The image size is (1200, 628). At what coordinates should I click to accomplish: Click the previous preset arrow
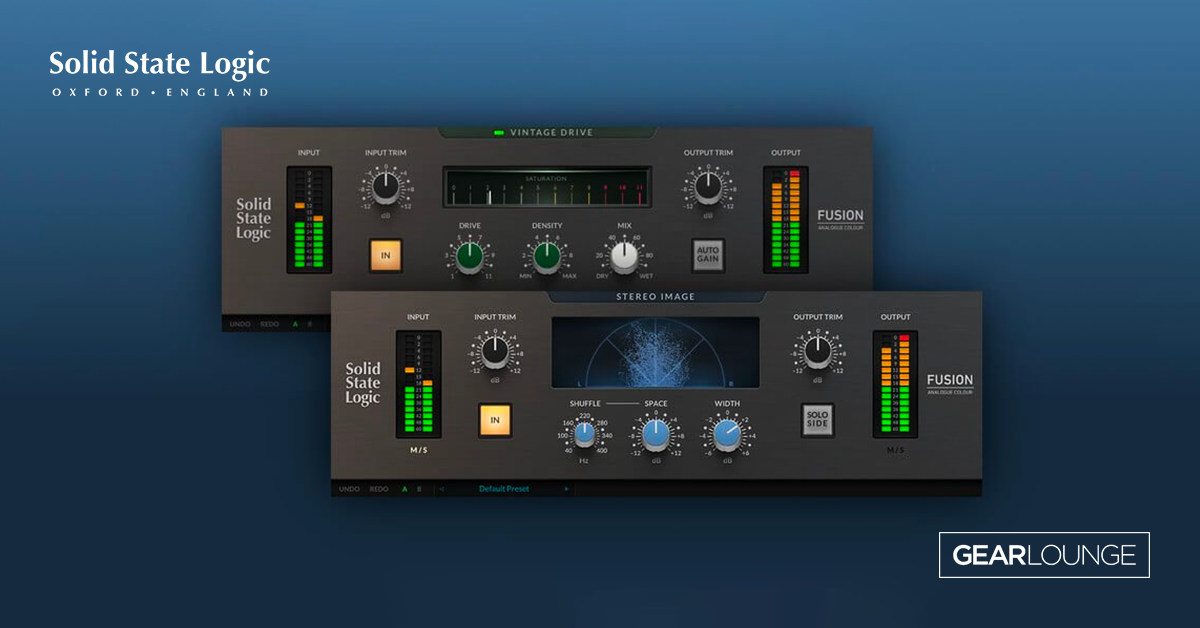pyautogui.click(x=441, y=489)
